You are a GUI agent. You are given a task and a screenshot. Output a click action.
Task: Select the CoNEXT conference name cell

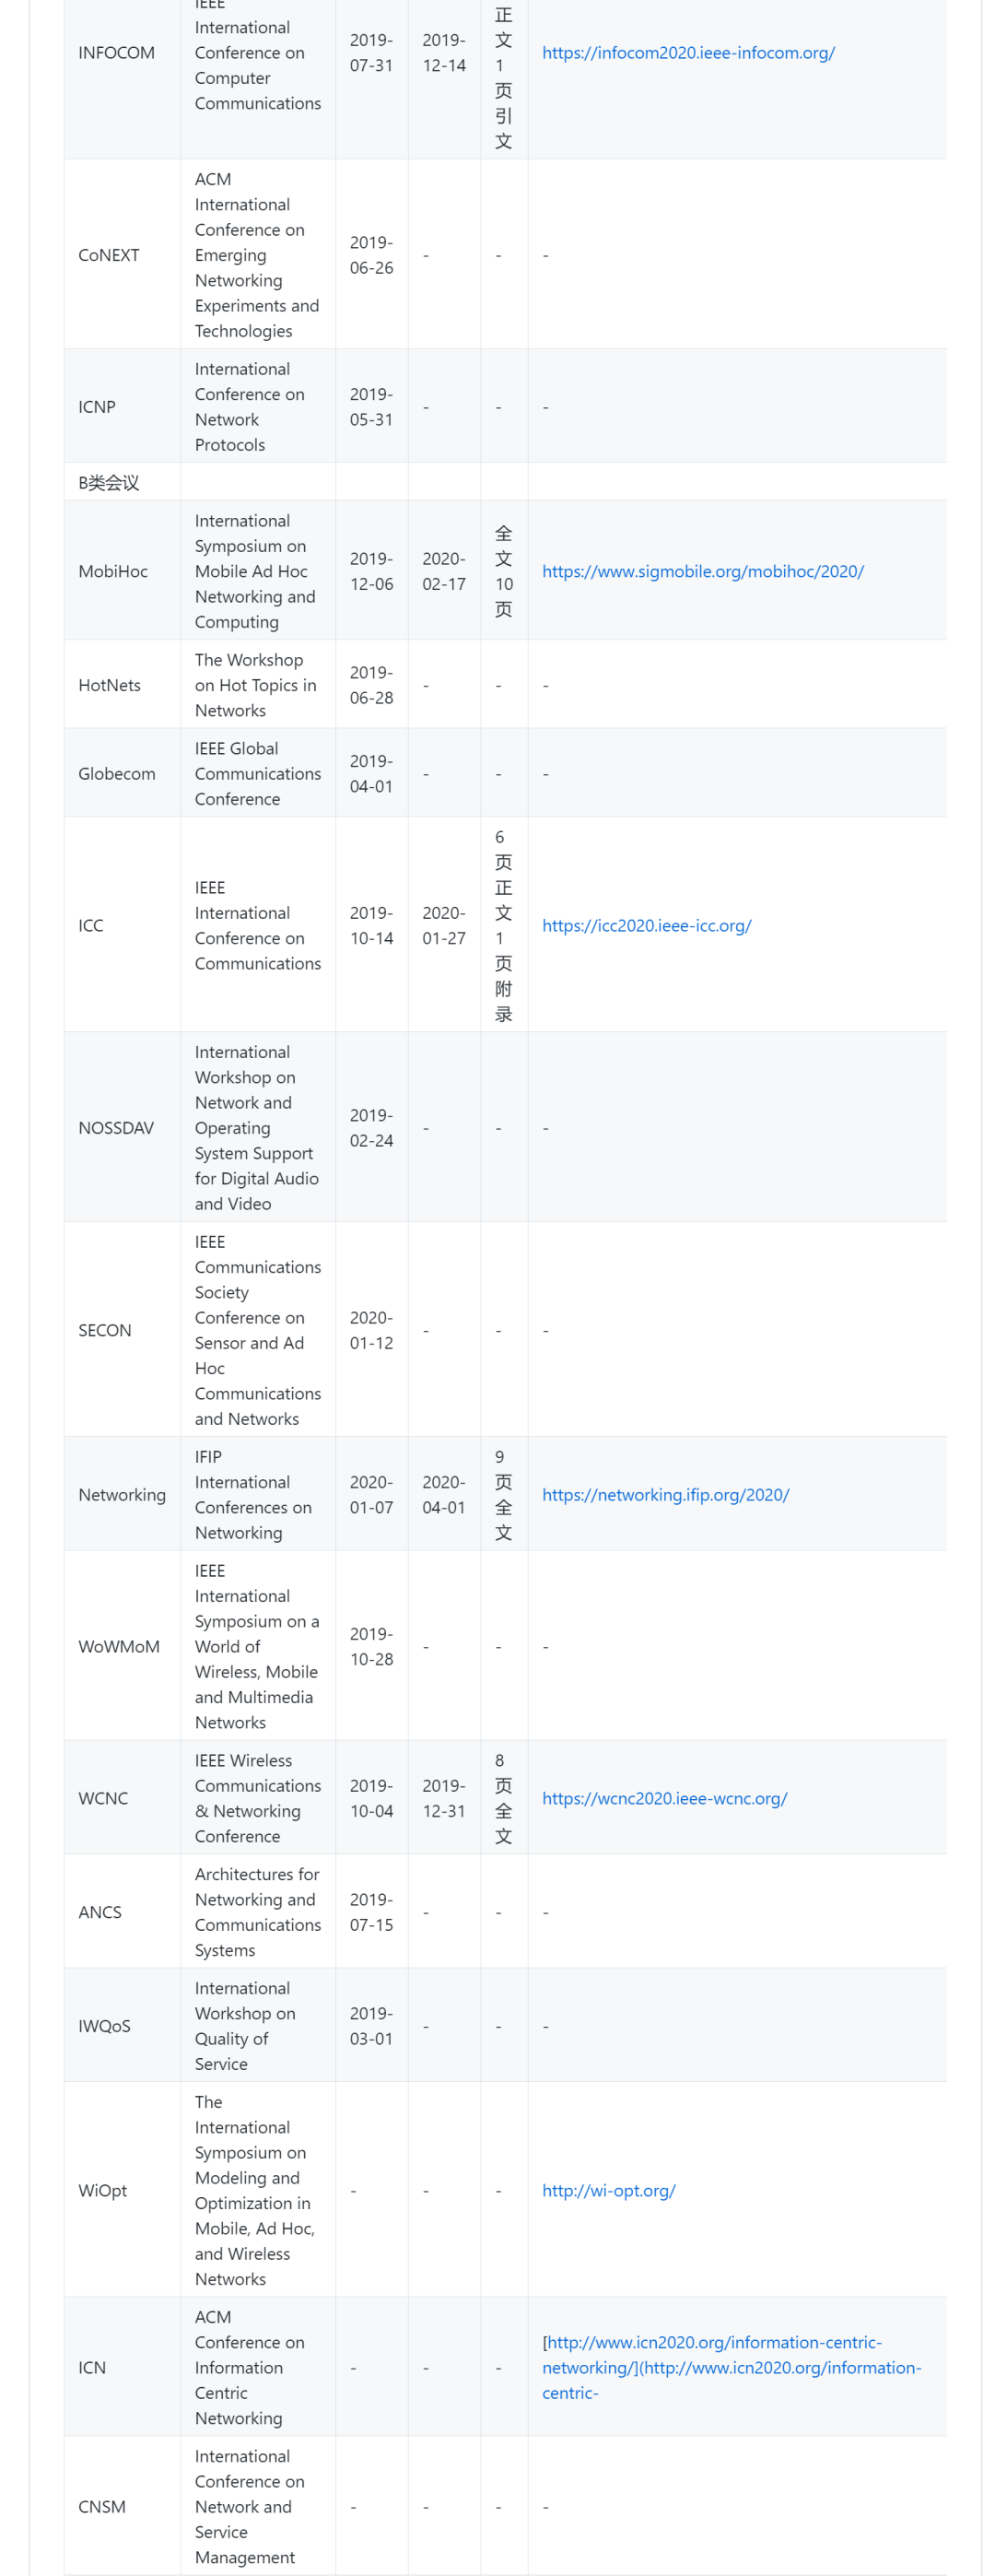tap(109, 255)
